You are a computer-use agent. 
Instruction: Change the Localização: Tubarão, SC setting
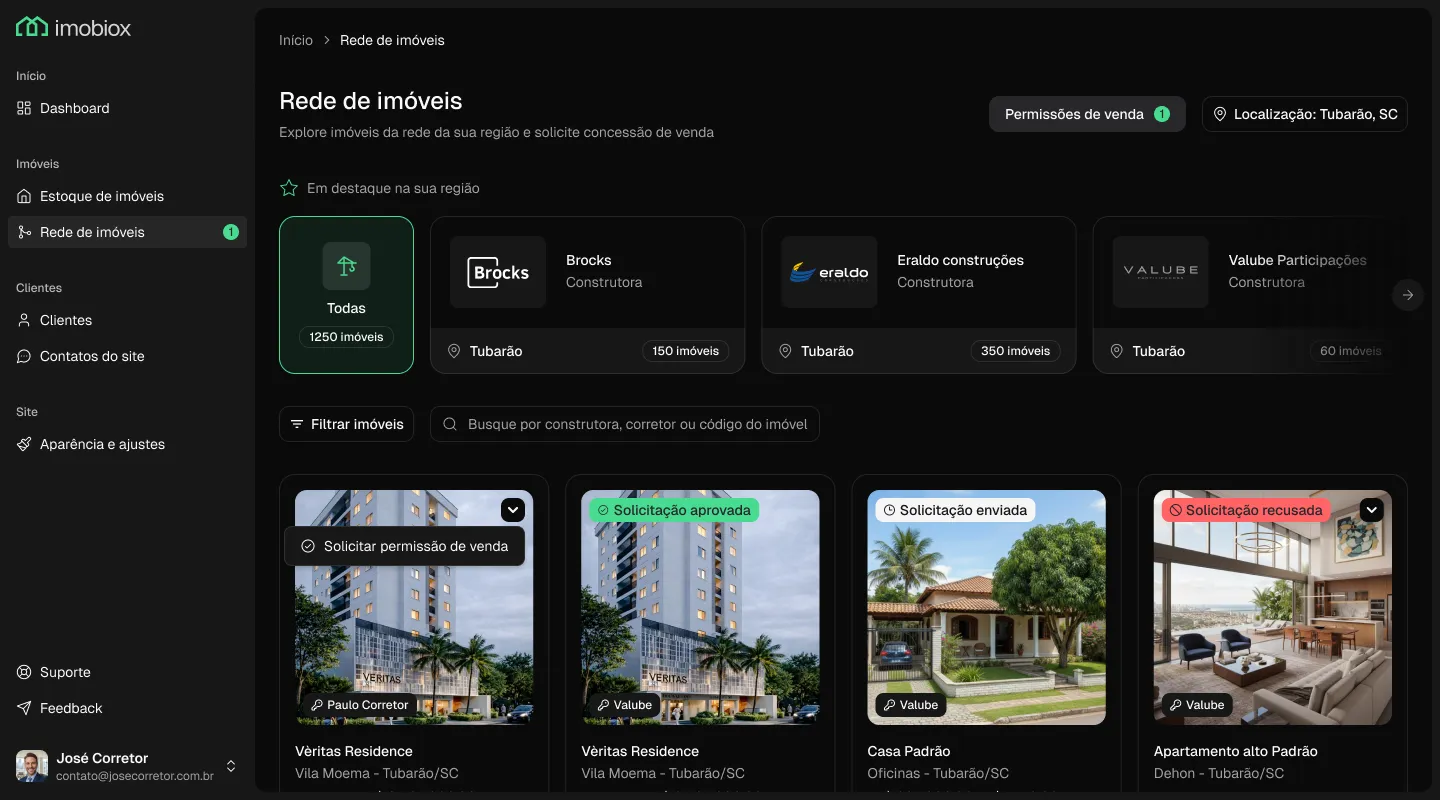click(x=1305, y=114)
